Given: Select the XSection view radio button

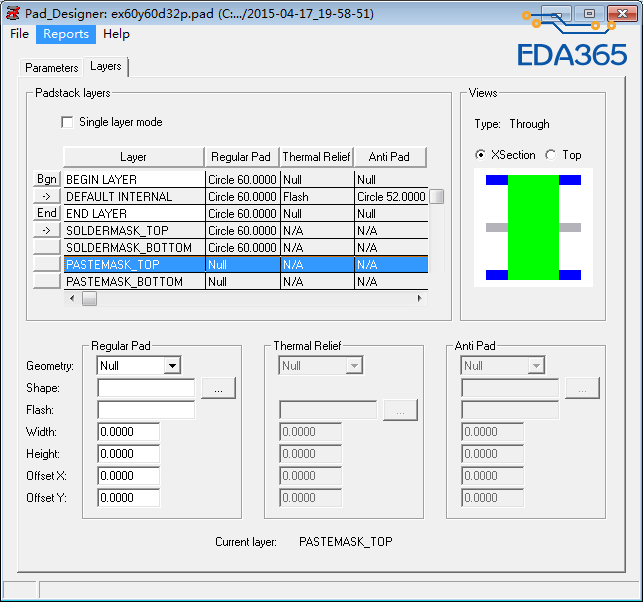Looking at the screenshot, I should click(480, 155).
